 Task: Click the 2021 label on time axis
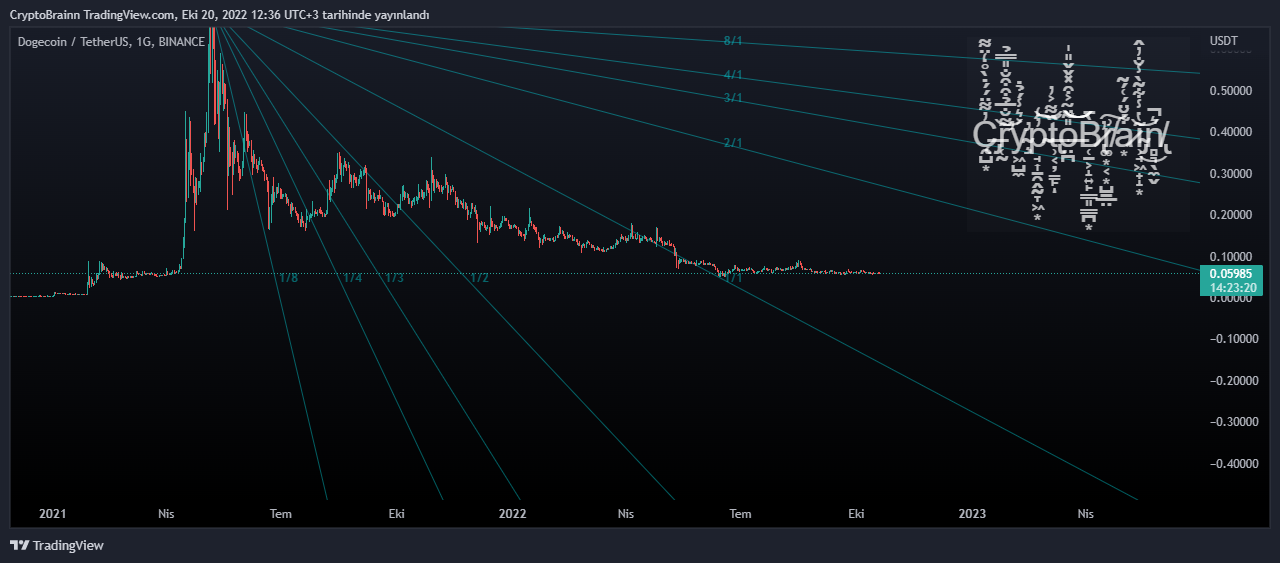coord(52,514)
